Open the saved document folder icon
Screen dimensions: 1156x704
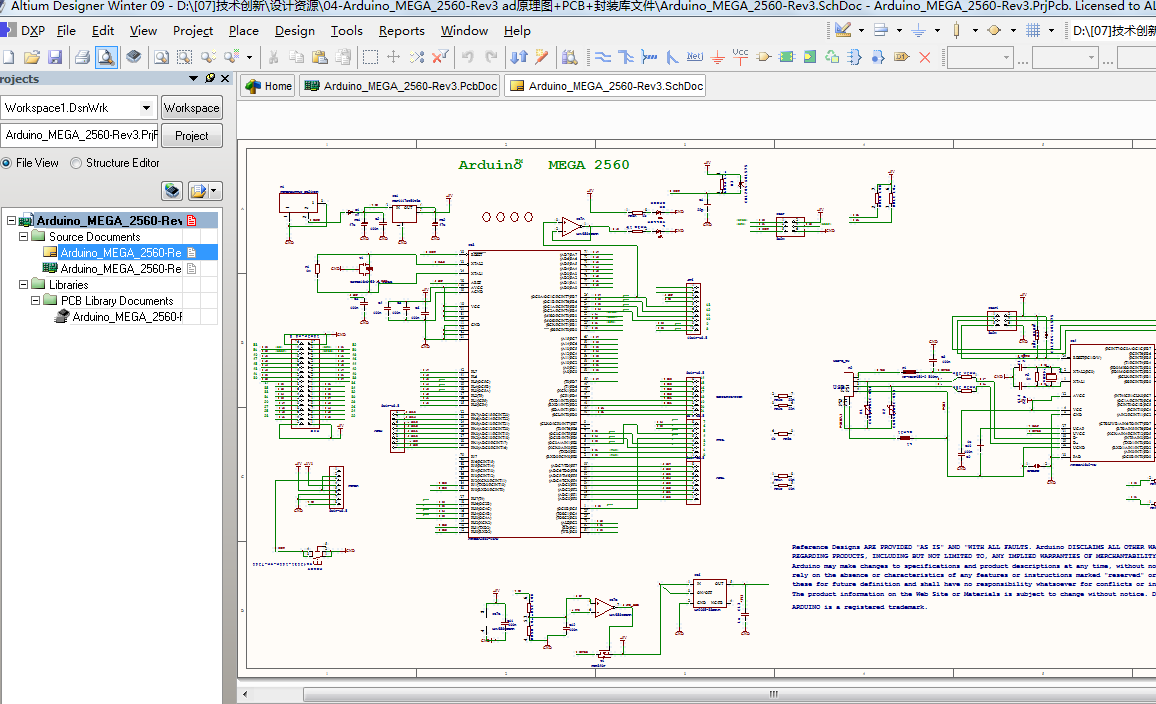pyautogui.click(x=32, y=57)
